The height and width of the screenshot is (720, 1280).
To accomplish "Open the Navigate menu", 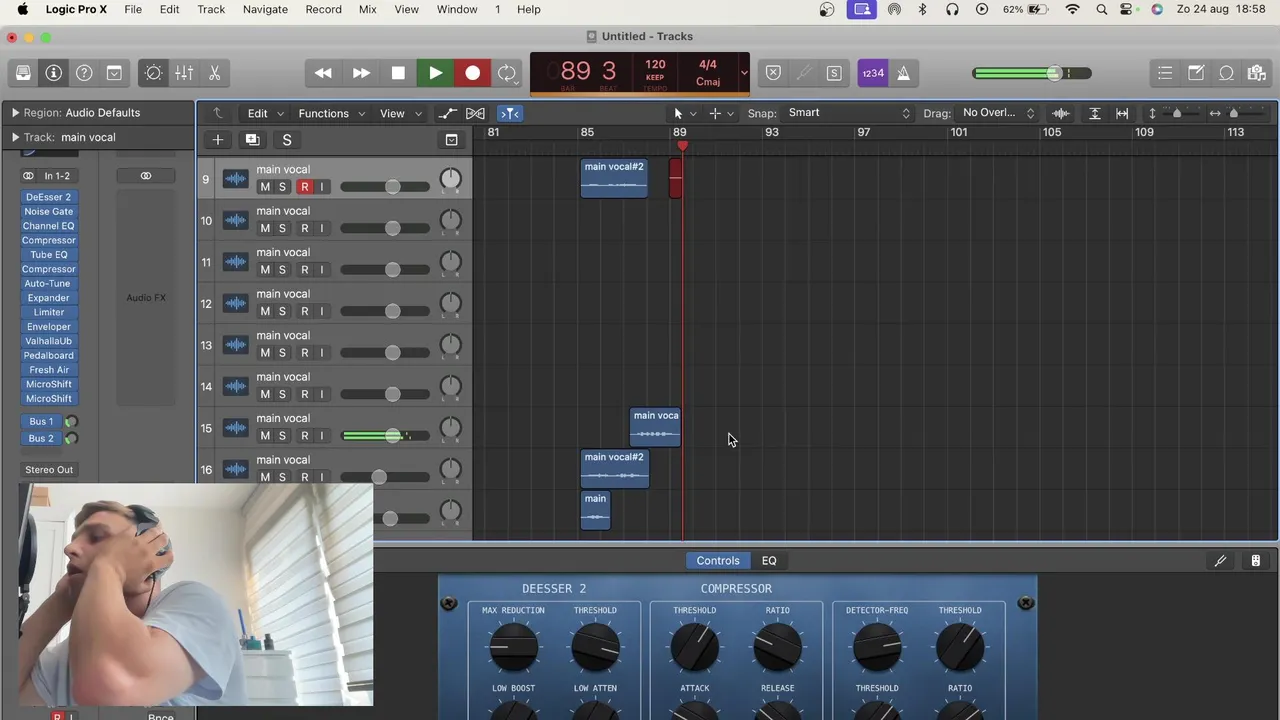I will (265, 9).
